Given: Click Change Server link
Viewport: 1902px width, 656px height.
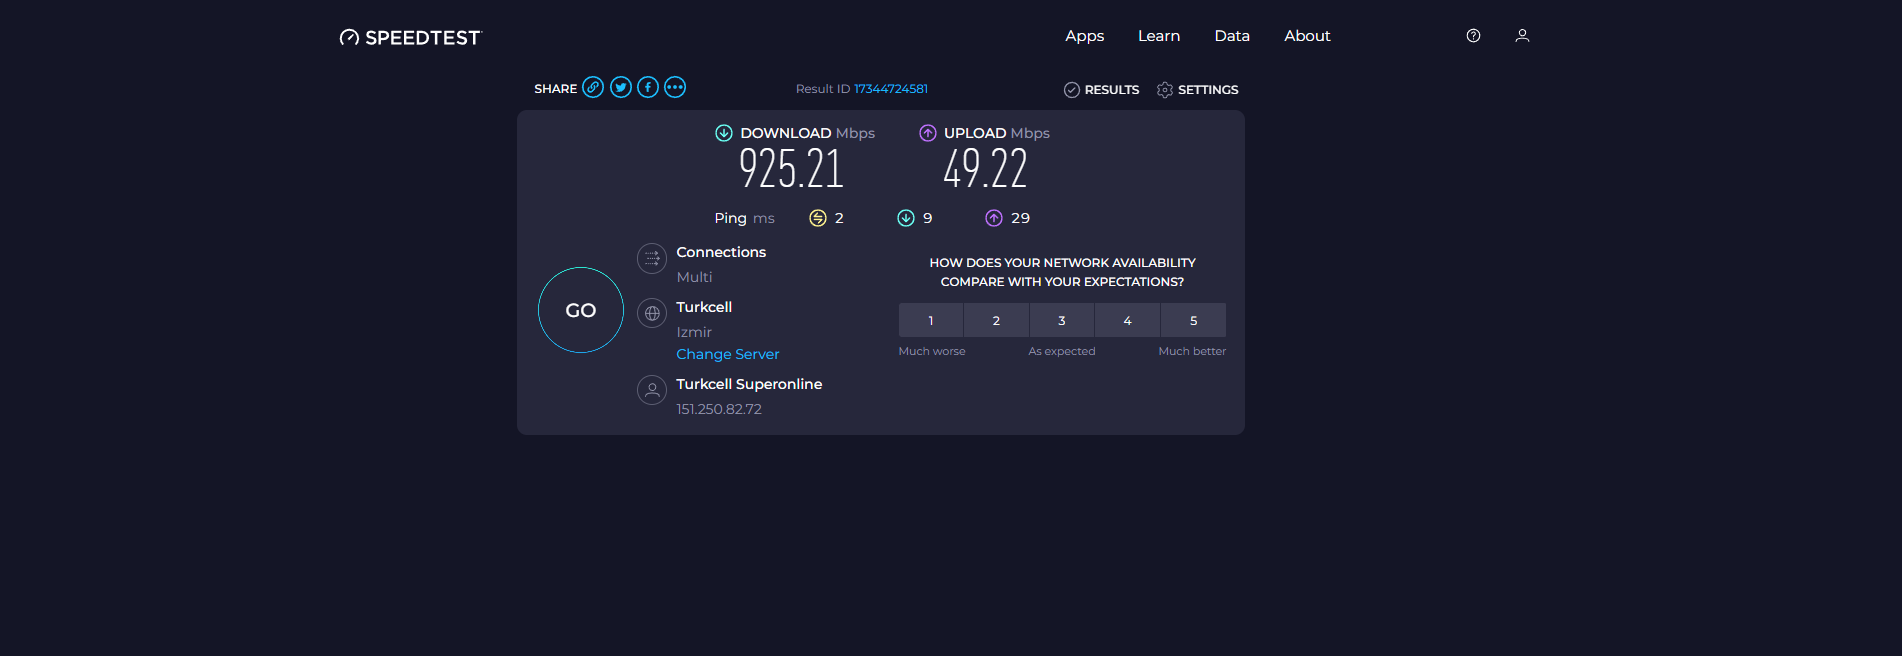Looking at the screenshot, I should 728,354.
